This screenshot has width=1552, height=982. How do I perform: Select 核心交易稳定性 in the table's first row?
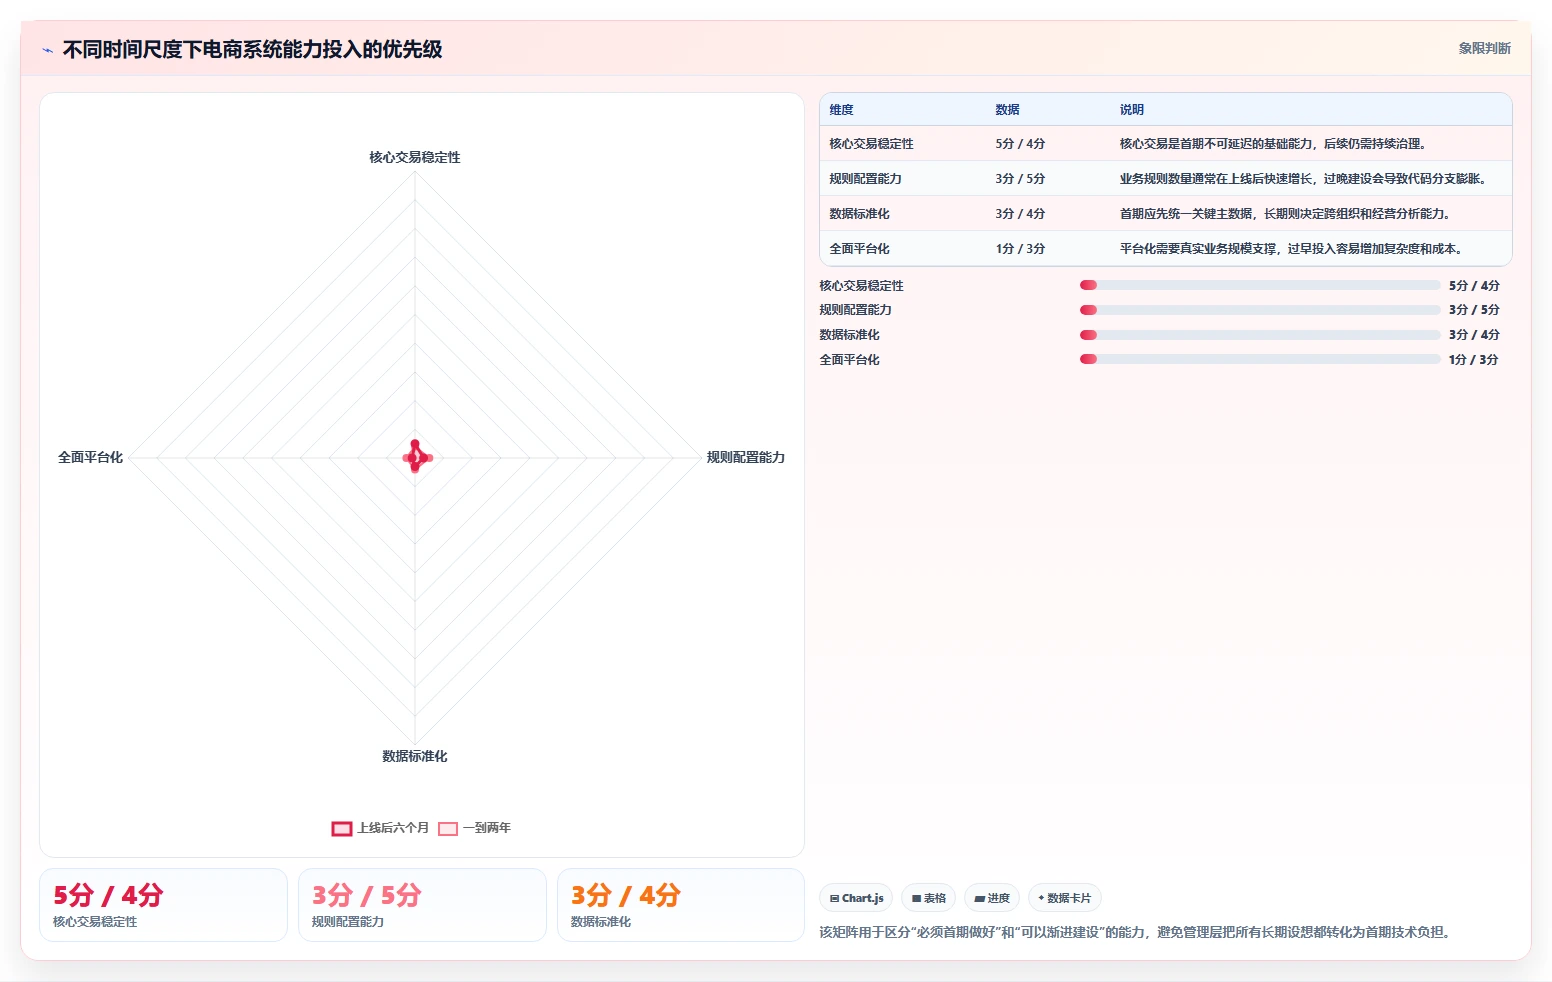click(x=871, y=144)
